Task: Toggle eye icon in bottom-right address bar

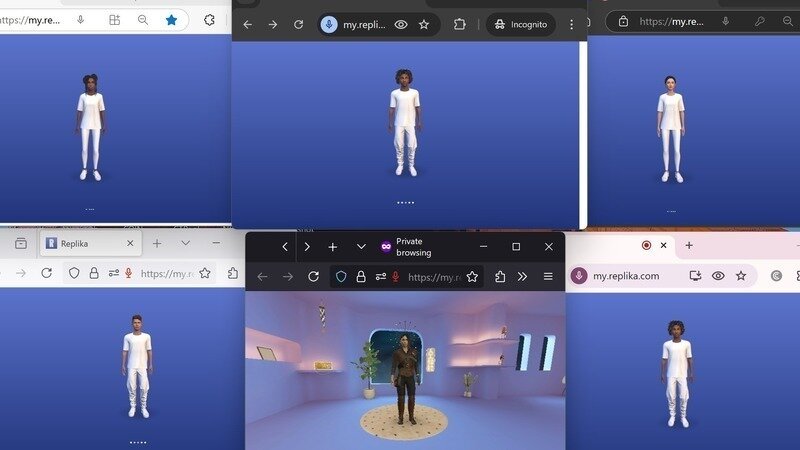Action: click(718, 276)
